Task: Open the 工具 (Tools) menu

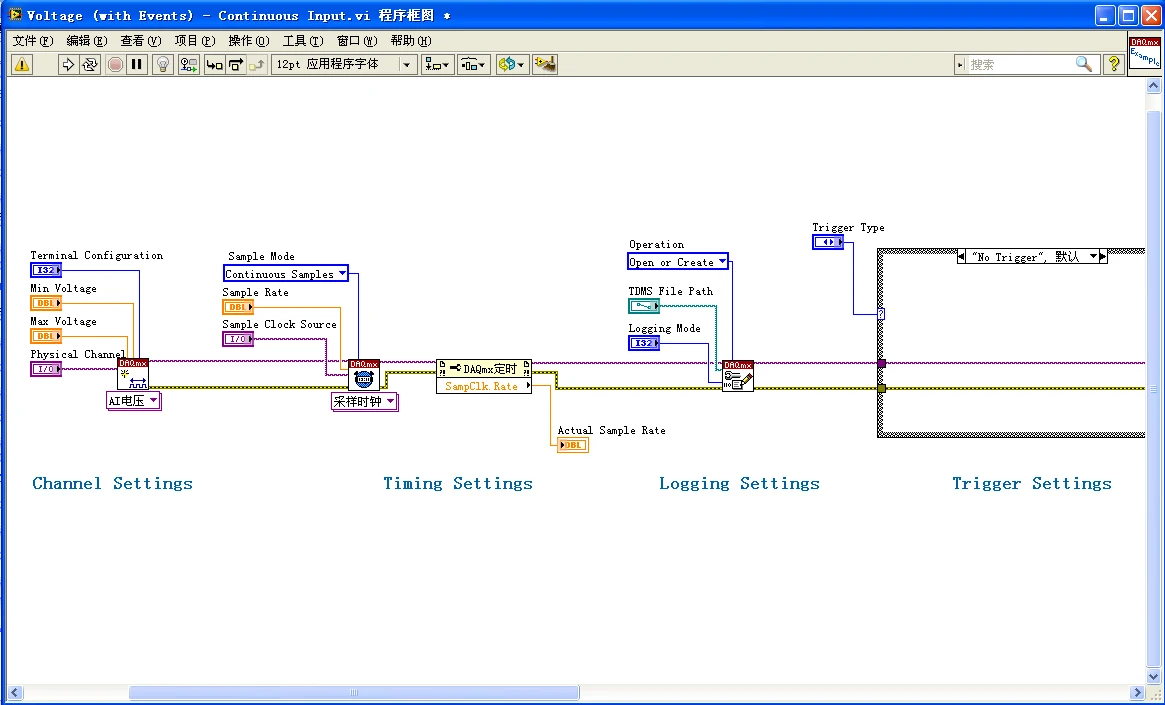Action: 302,41
